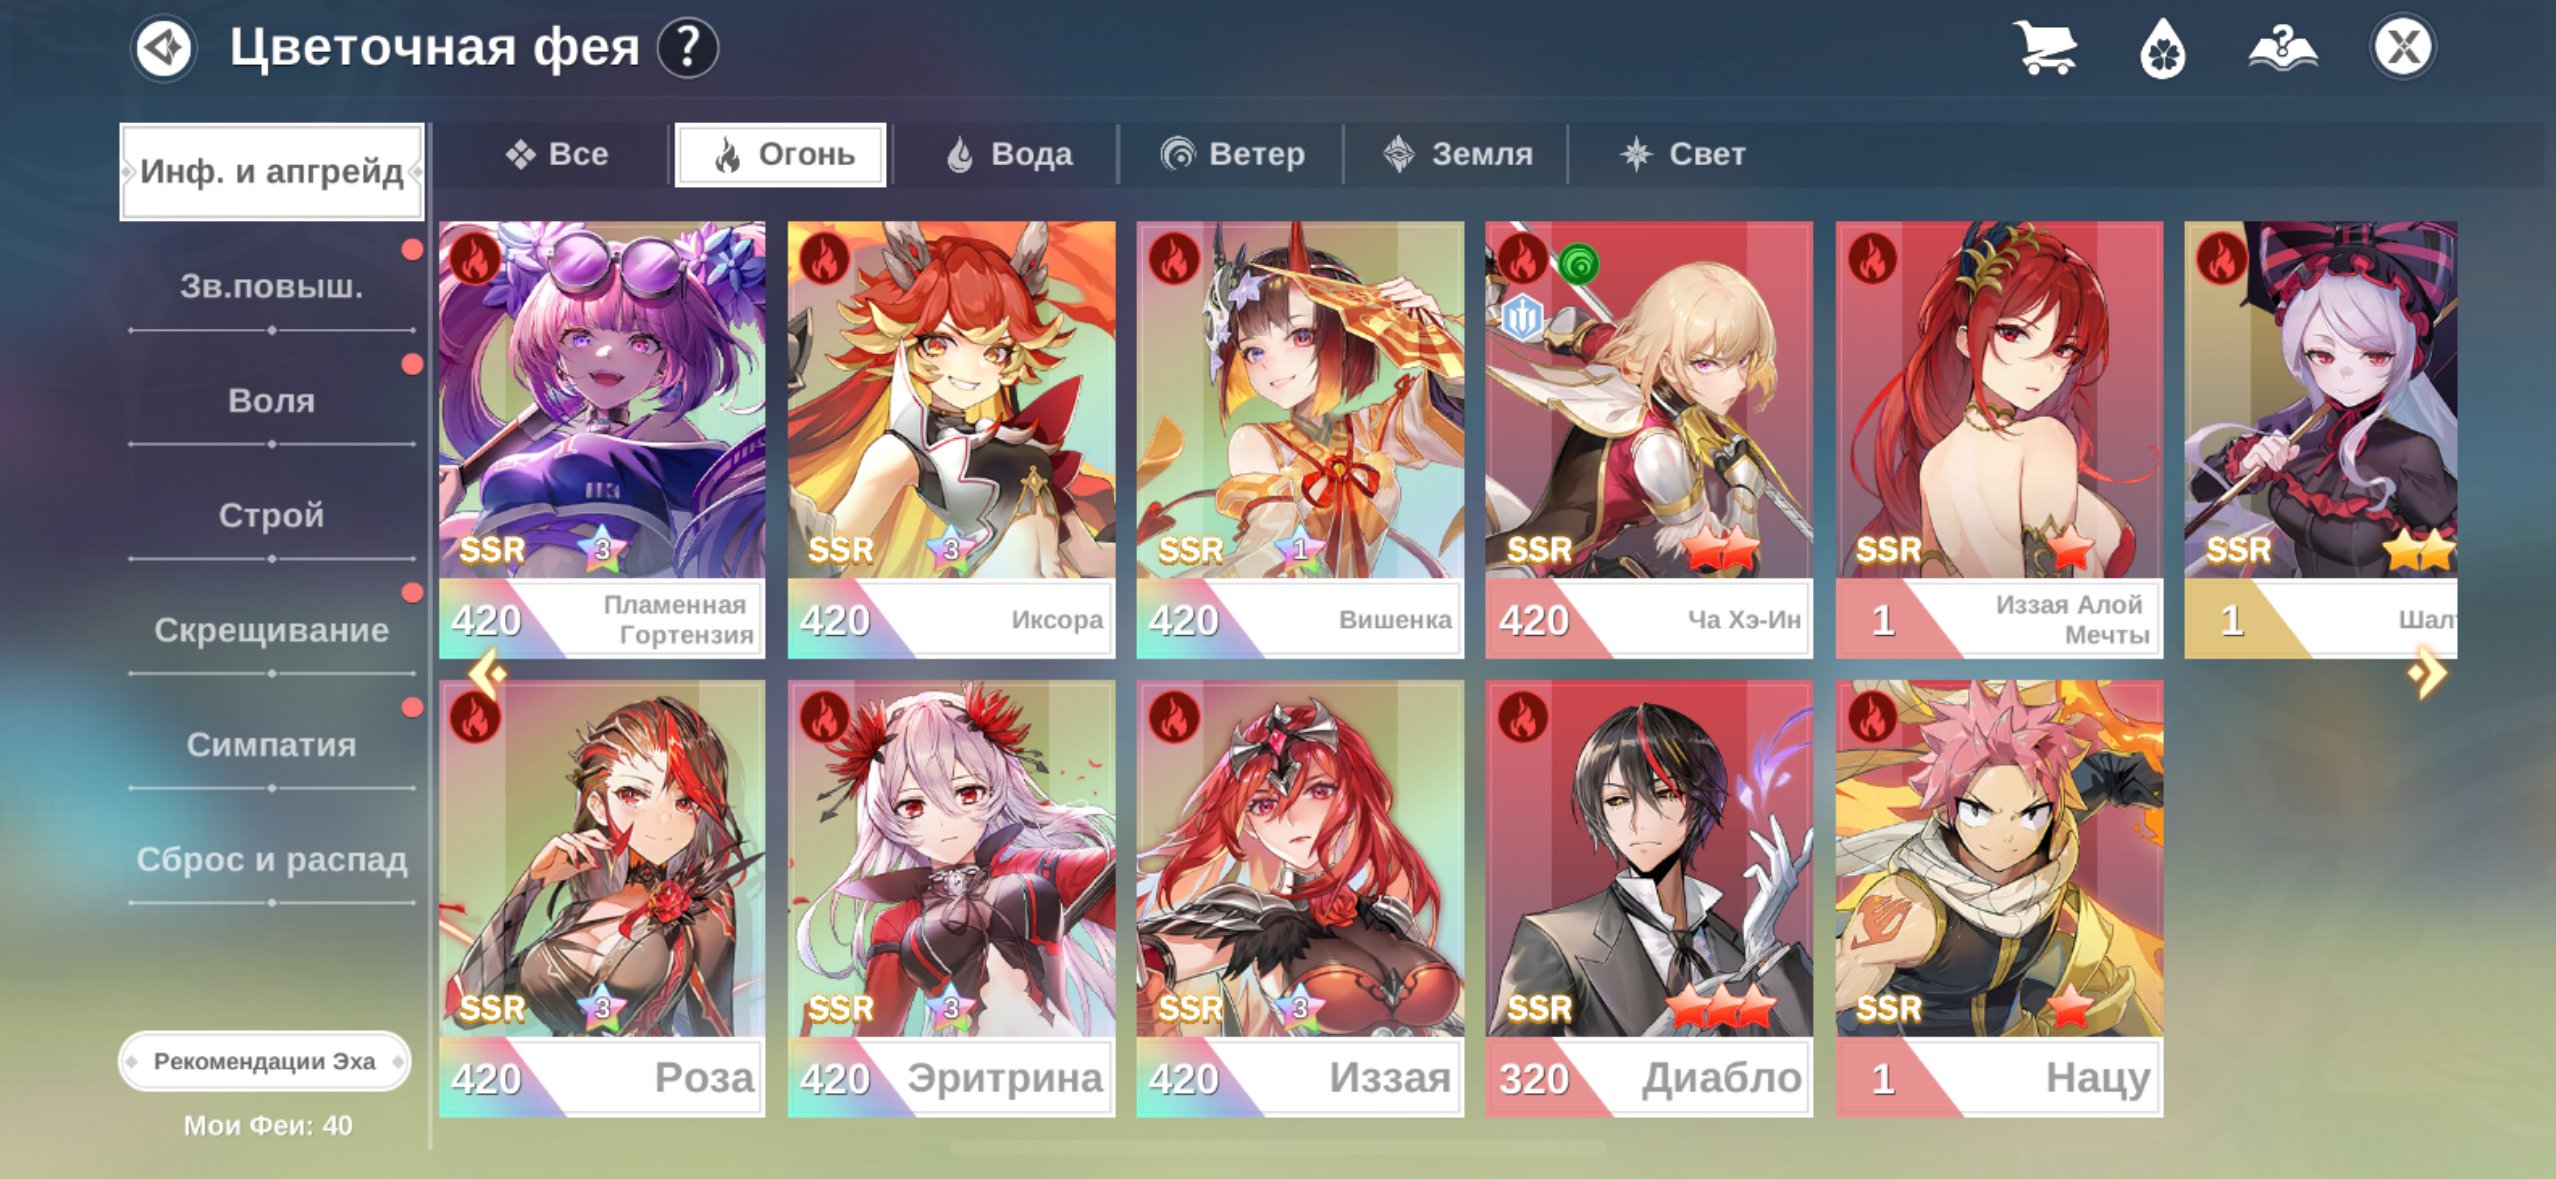Viewport: 2556px width, 1179px height.
Task: Open the Зв.повыш. section
Action: [271, 287]
